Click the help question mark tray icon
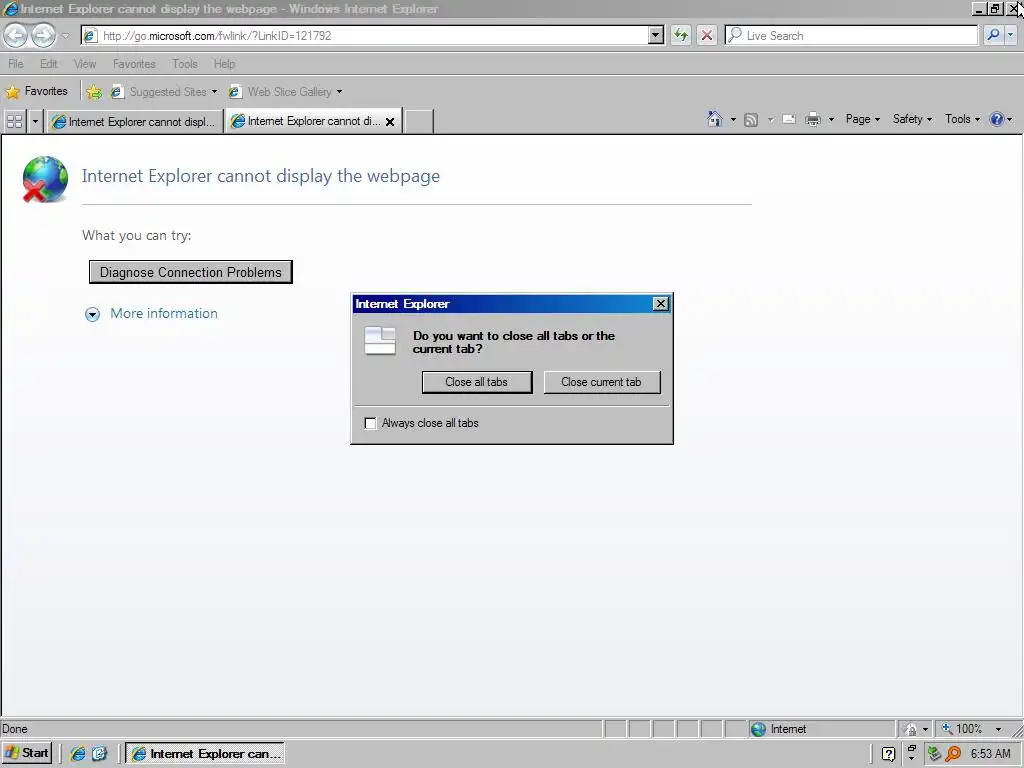This screenshot has width=1024, height=768. [x=888, y=754]
